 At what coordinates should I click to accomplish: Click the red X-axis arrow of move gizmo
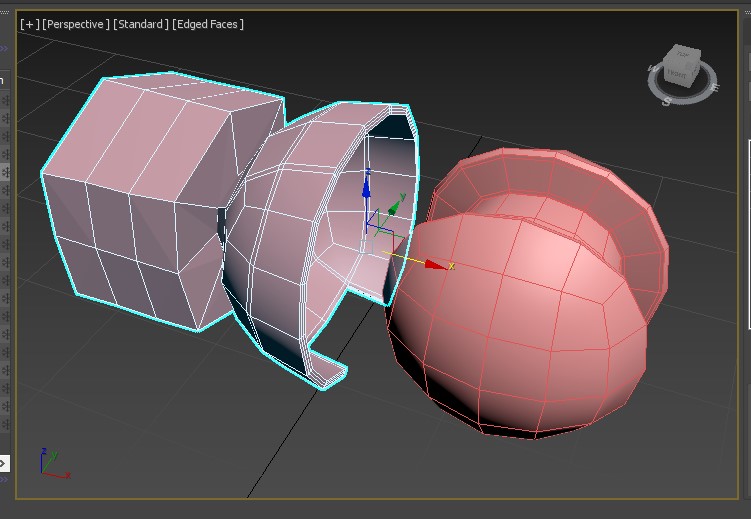(435, 265)
